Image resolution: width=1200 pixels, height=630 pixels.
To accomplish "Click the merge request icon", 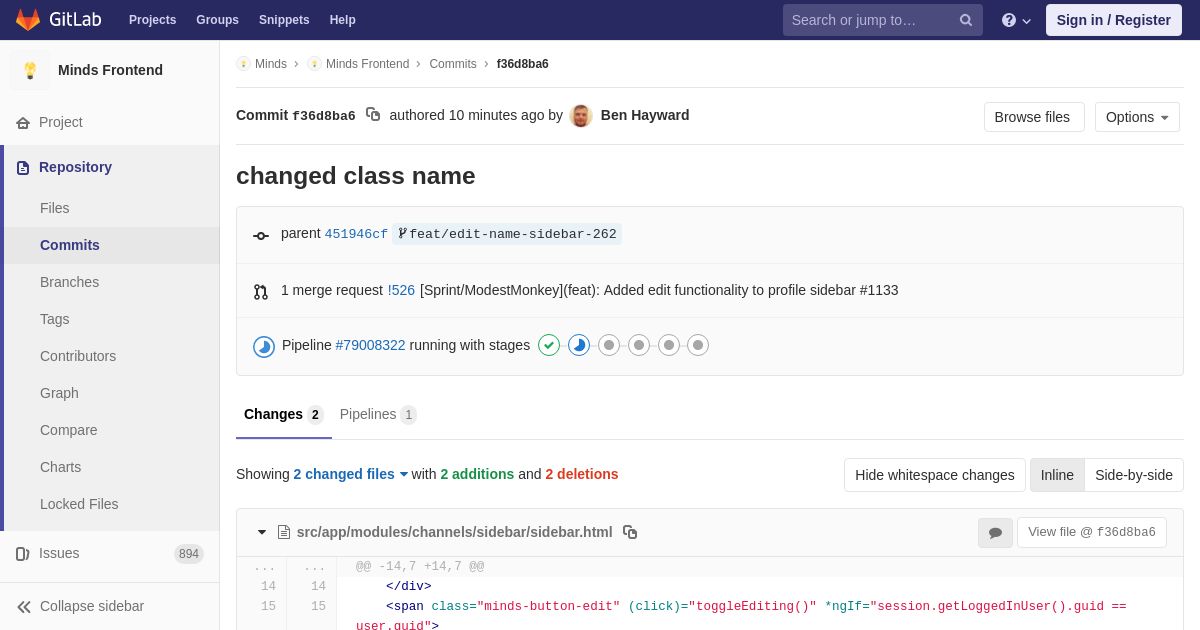I will point(261,292).
